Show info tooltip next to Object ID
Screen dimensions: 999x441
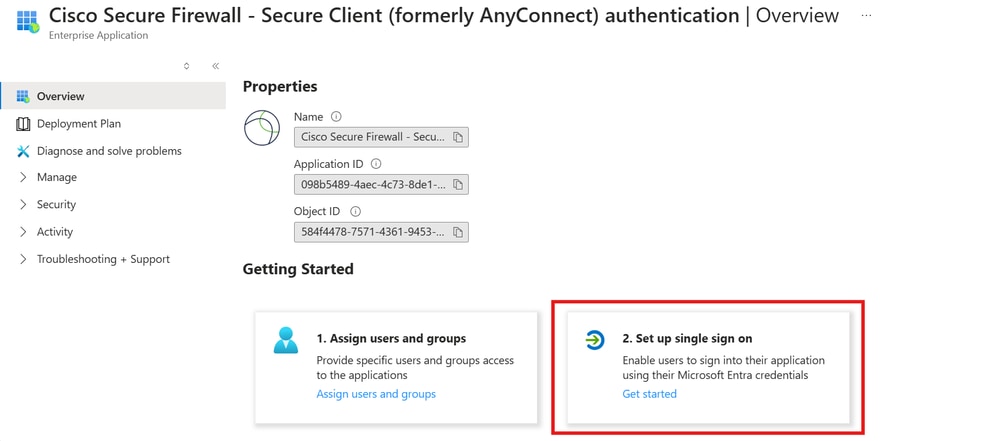[x=356, y=211]
